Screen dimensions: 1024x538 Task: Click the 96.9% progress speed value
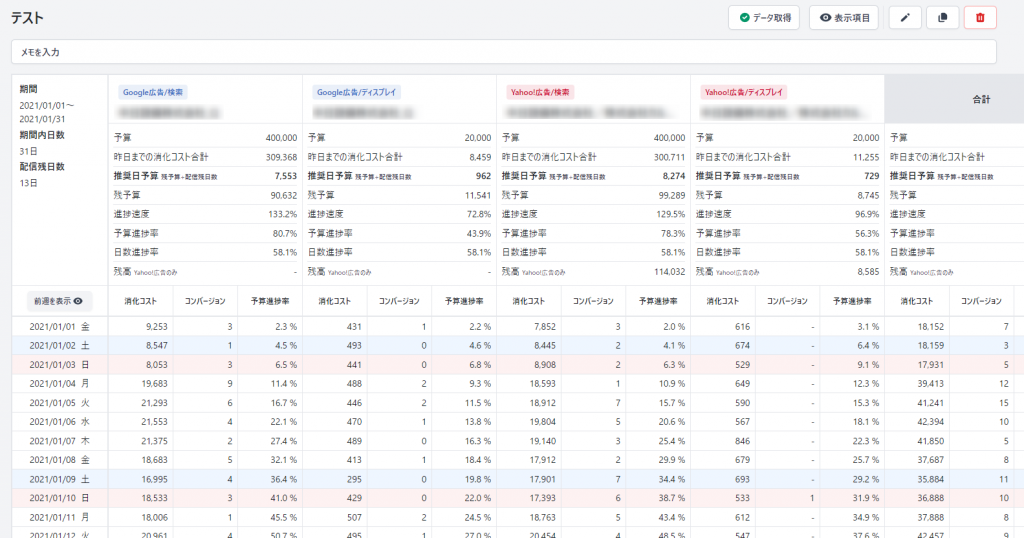(867, 214)
